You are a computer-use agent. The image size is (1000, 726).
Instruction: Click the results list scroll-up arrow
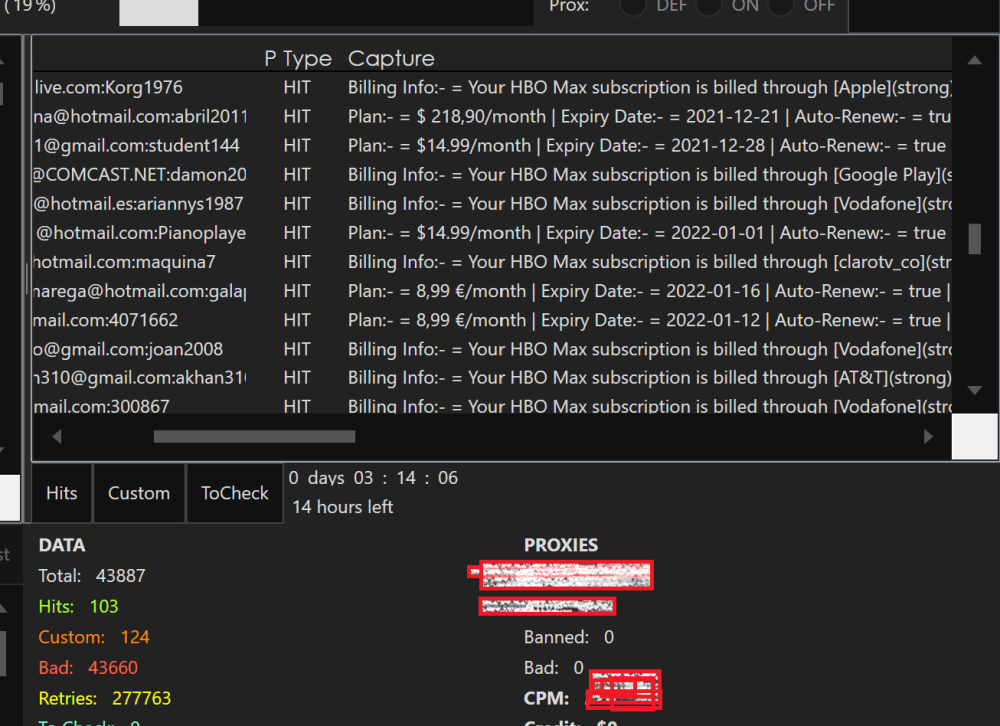[x=974, y=56]
